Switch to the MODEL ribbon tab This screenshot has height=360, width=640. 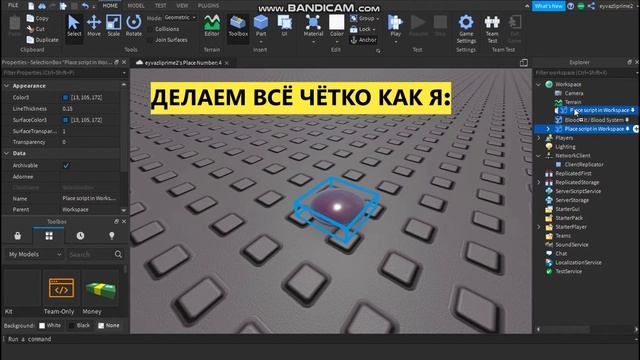136,6
